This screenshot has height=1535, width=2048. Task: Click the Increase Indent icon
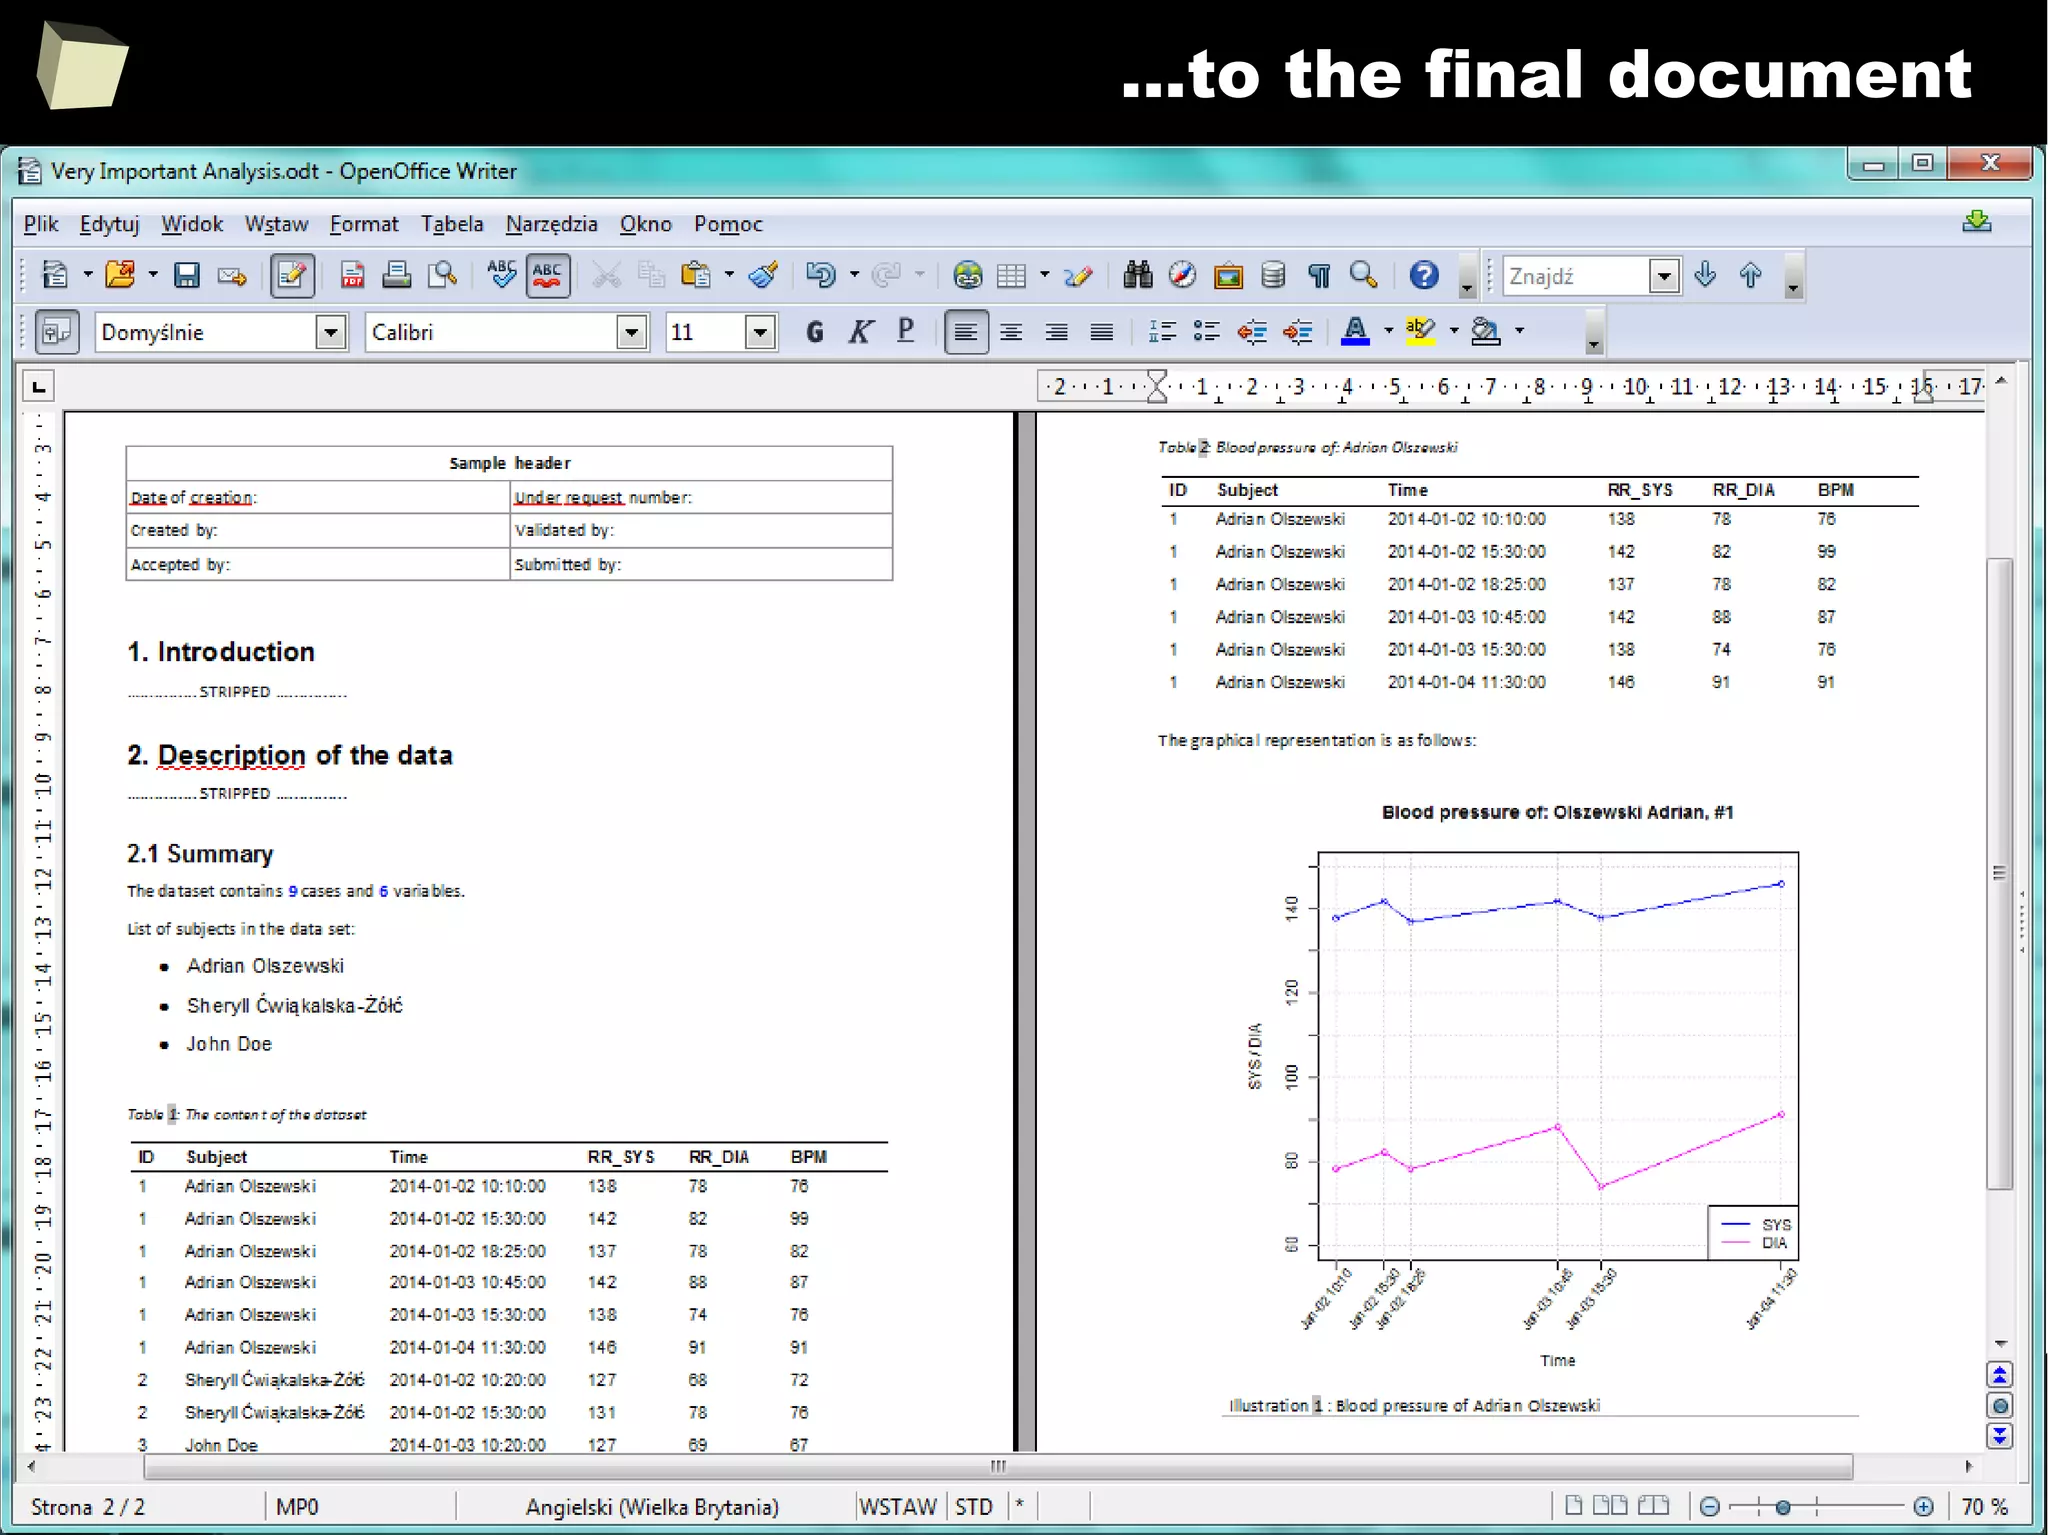1298,332
